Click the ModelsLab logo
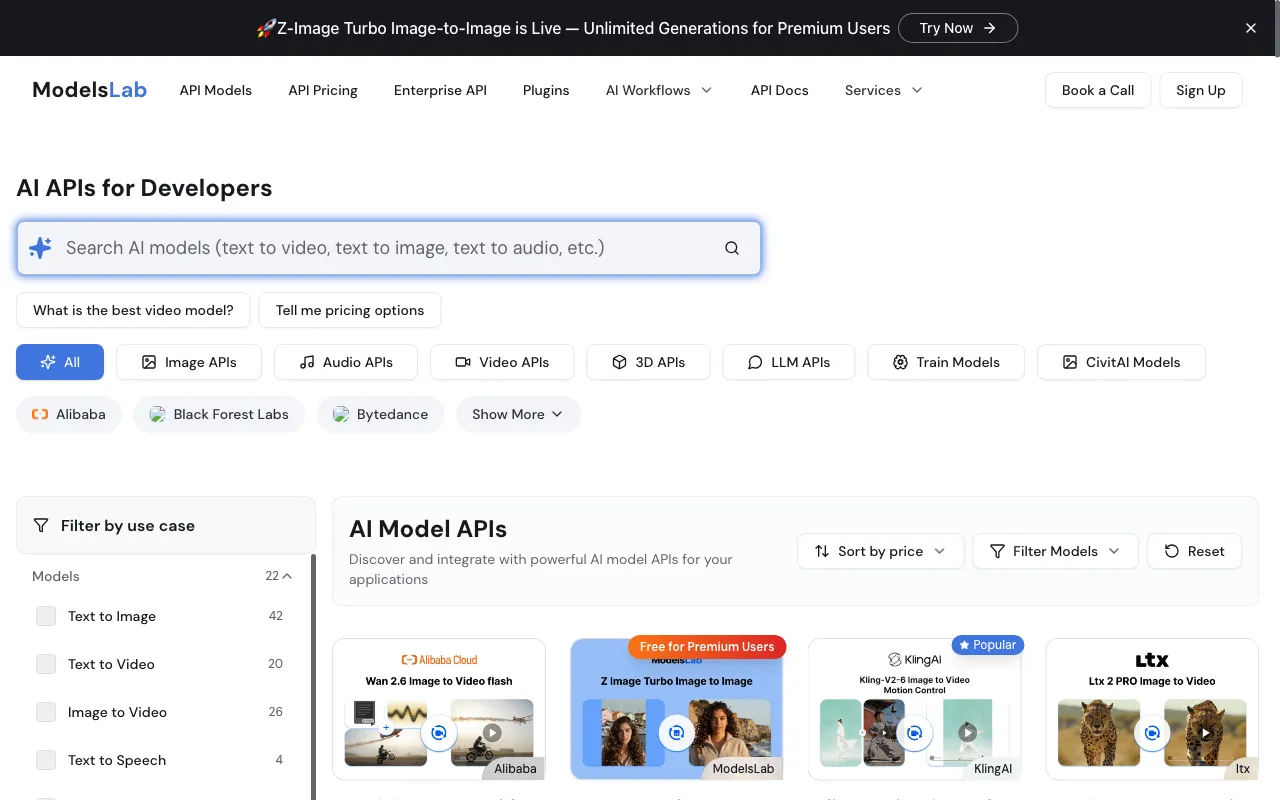This screenshot has width=1280, height=800. [89, 90]
